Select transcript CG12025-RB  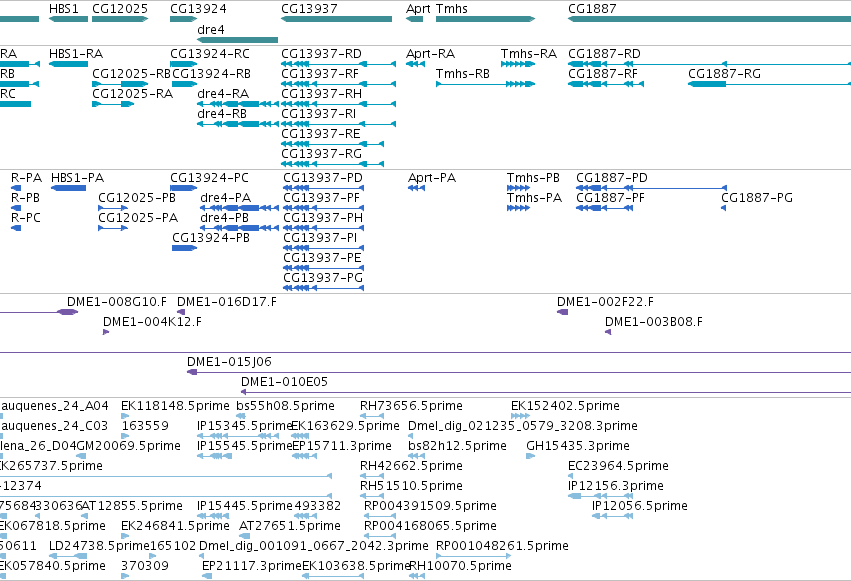(x=120, y=84)
